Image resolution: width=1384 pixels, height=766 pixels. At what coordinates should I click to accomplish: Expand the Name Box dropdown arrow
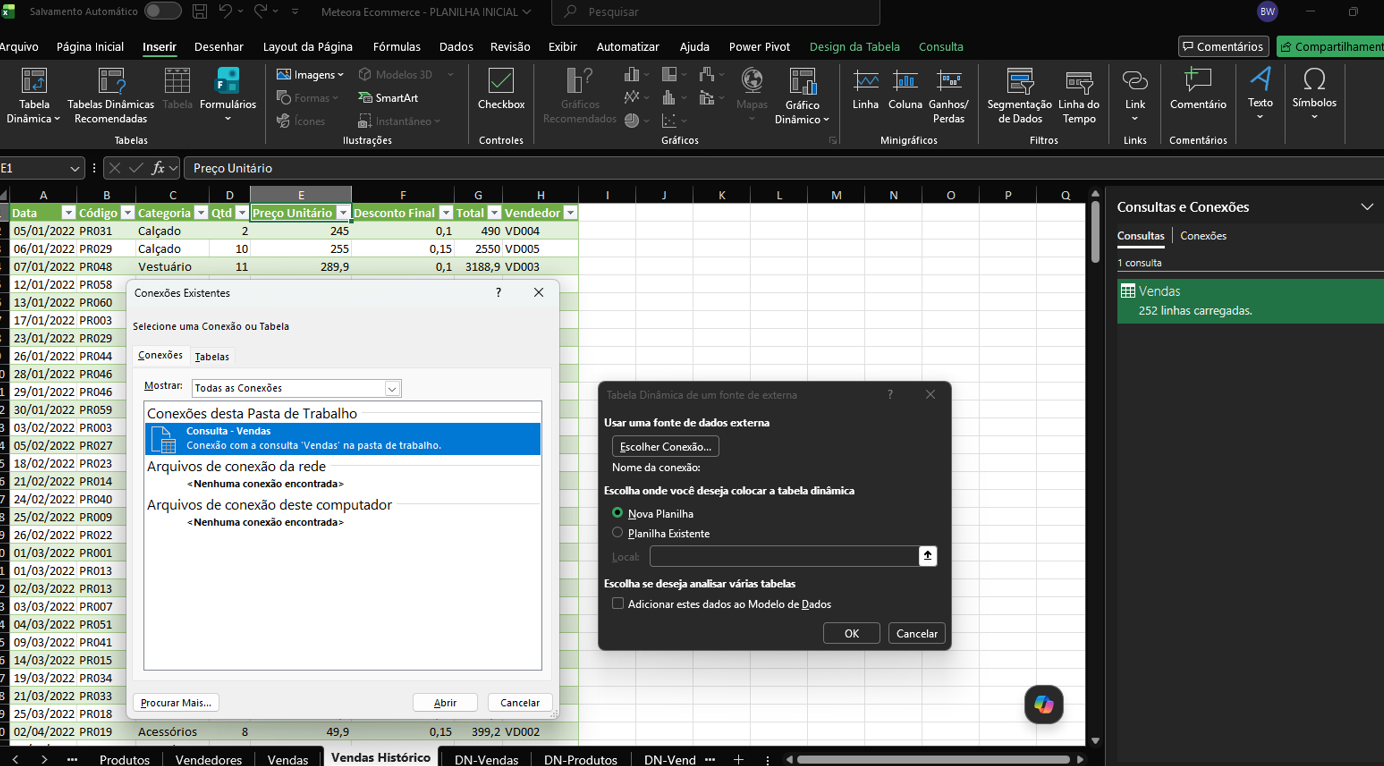click(74, 168)
